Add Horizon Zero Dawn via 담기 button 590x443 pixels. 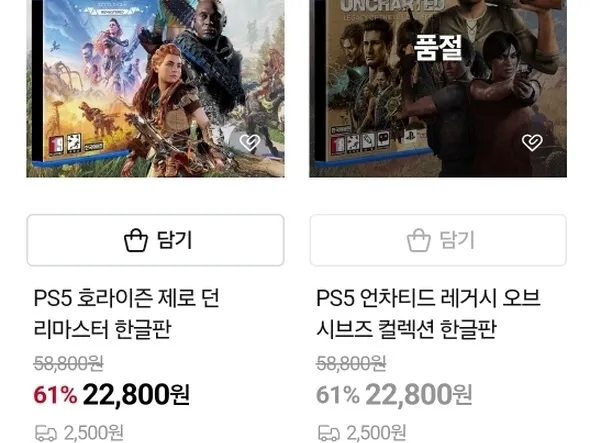point(155,240)
